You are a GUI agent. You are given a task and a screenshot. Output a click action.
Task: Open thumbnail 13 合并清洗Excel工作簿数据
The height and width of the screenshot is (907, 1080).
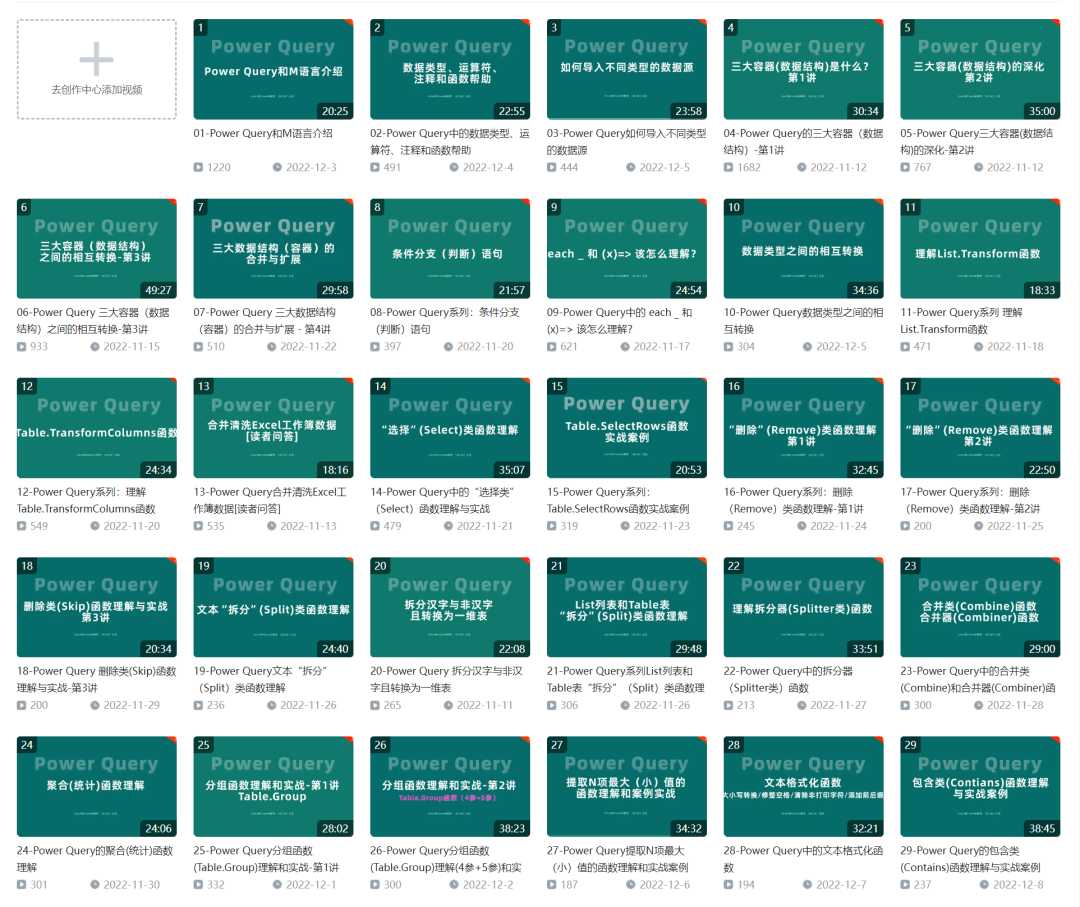[273, 428]
